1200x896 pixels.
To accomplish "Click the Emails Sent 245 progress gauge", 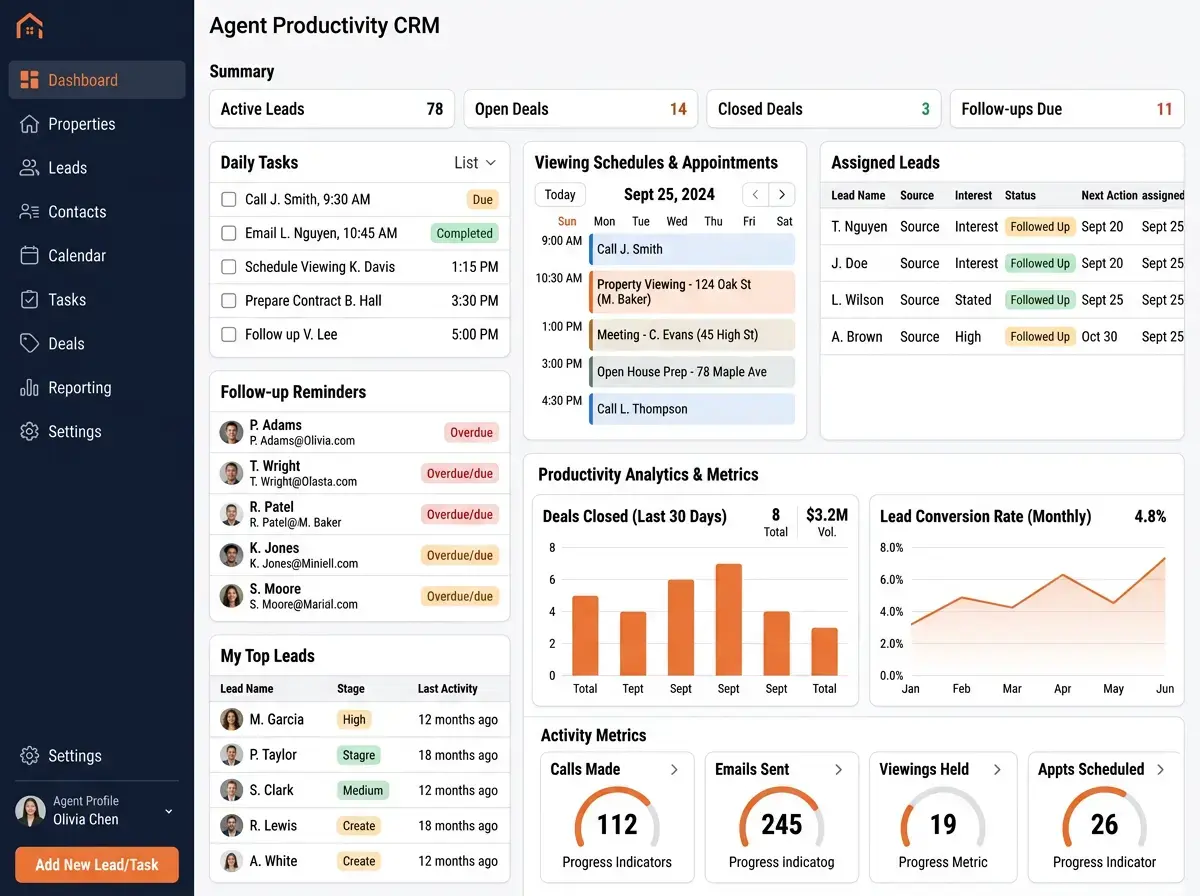I will click(781, 820).
